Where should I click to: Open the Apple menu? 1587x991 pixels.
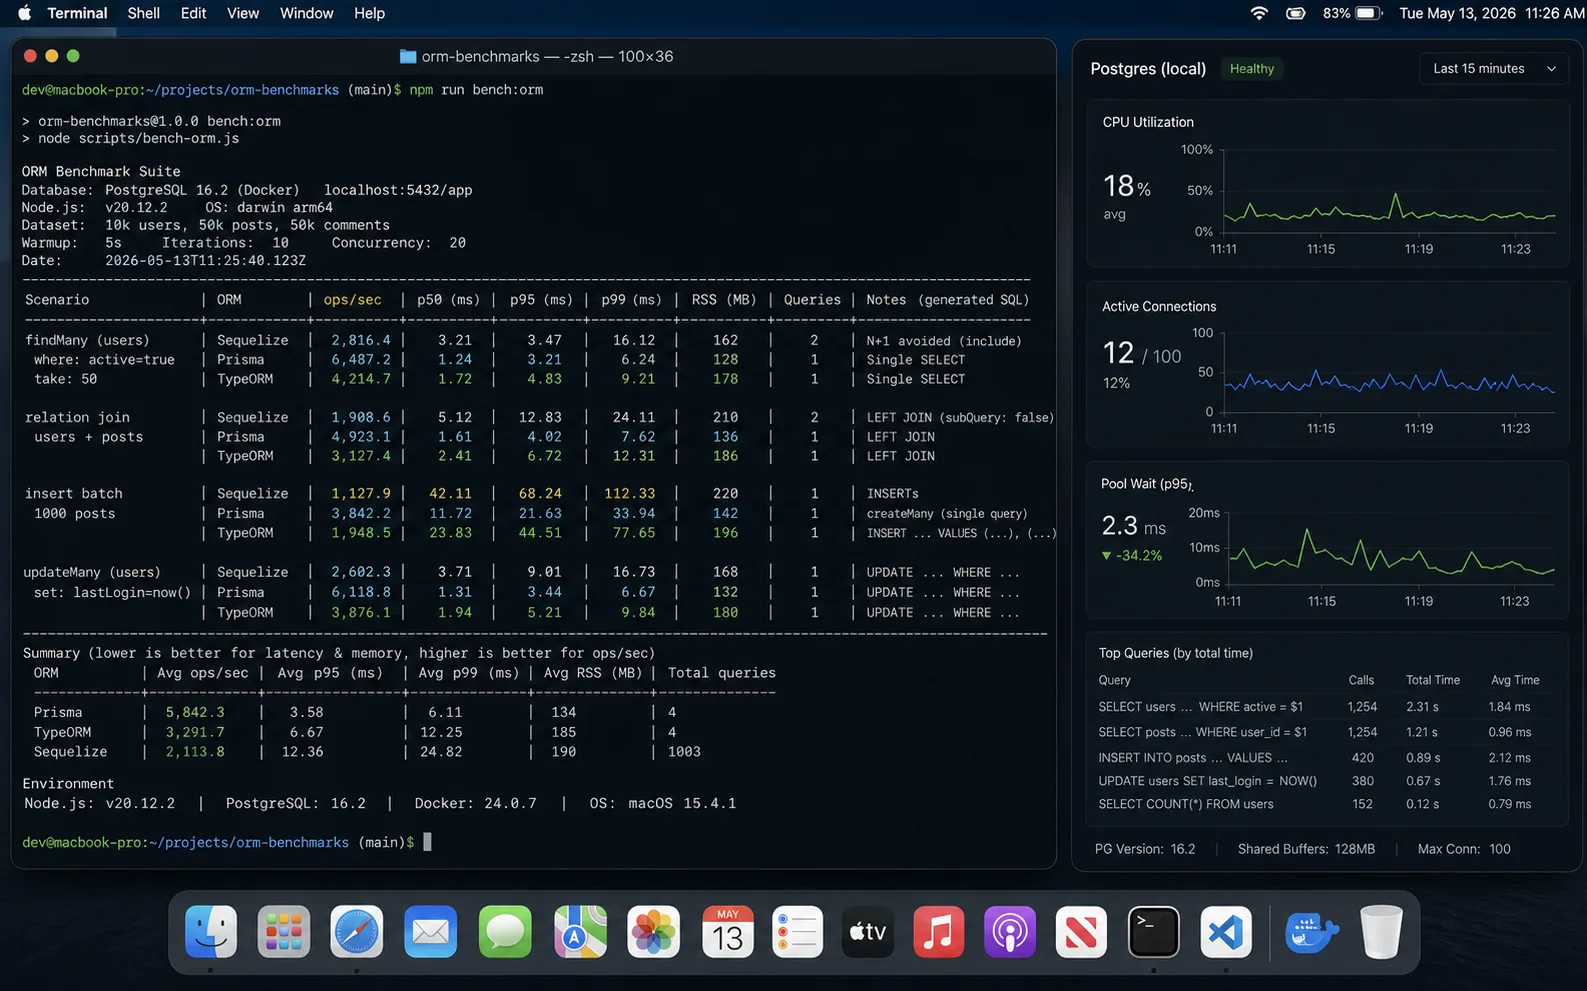[x=25, y=13]
